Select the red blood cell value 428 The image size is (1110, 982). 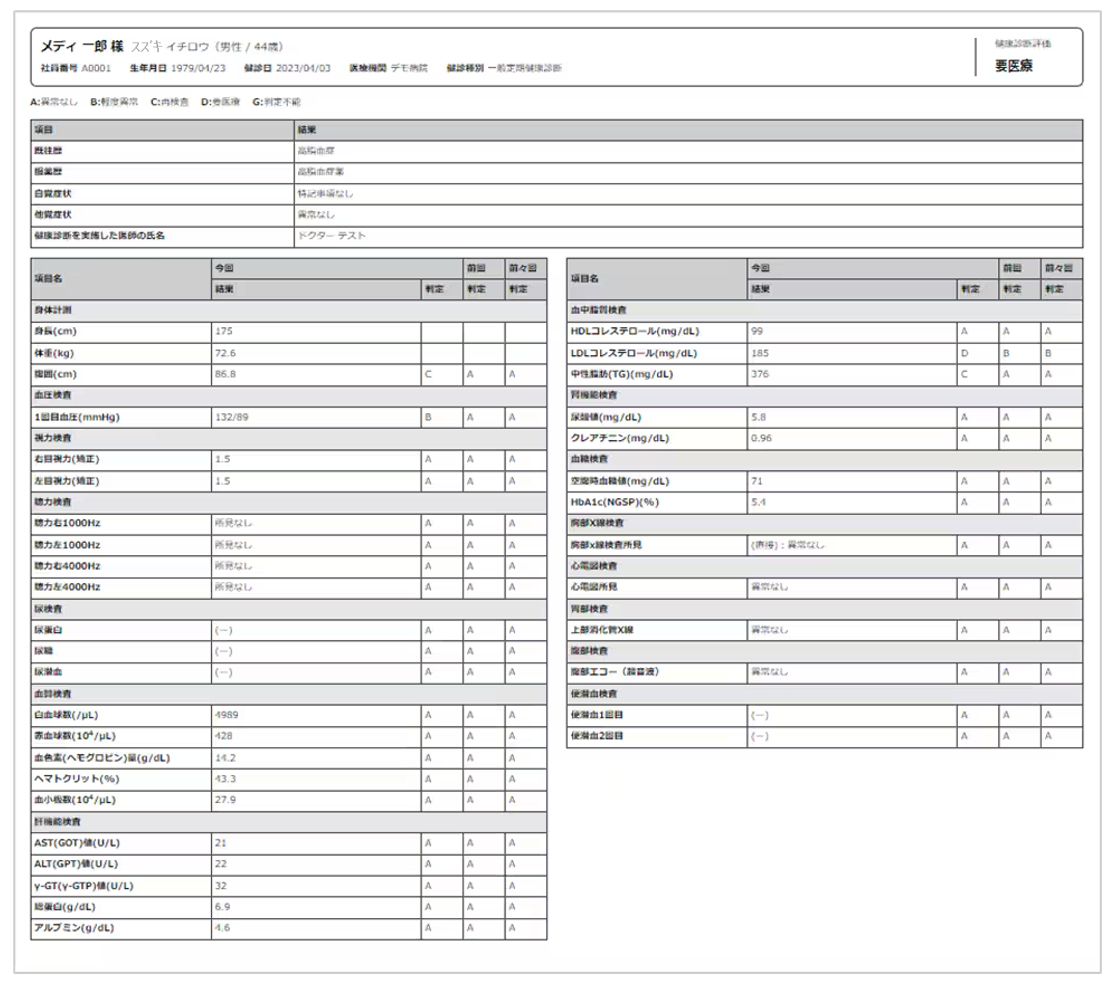point(224,736)
